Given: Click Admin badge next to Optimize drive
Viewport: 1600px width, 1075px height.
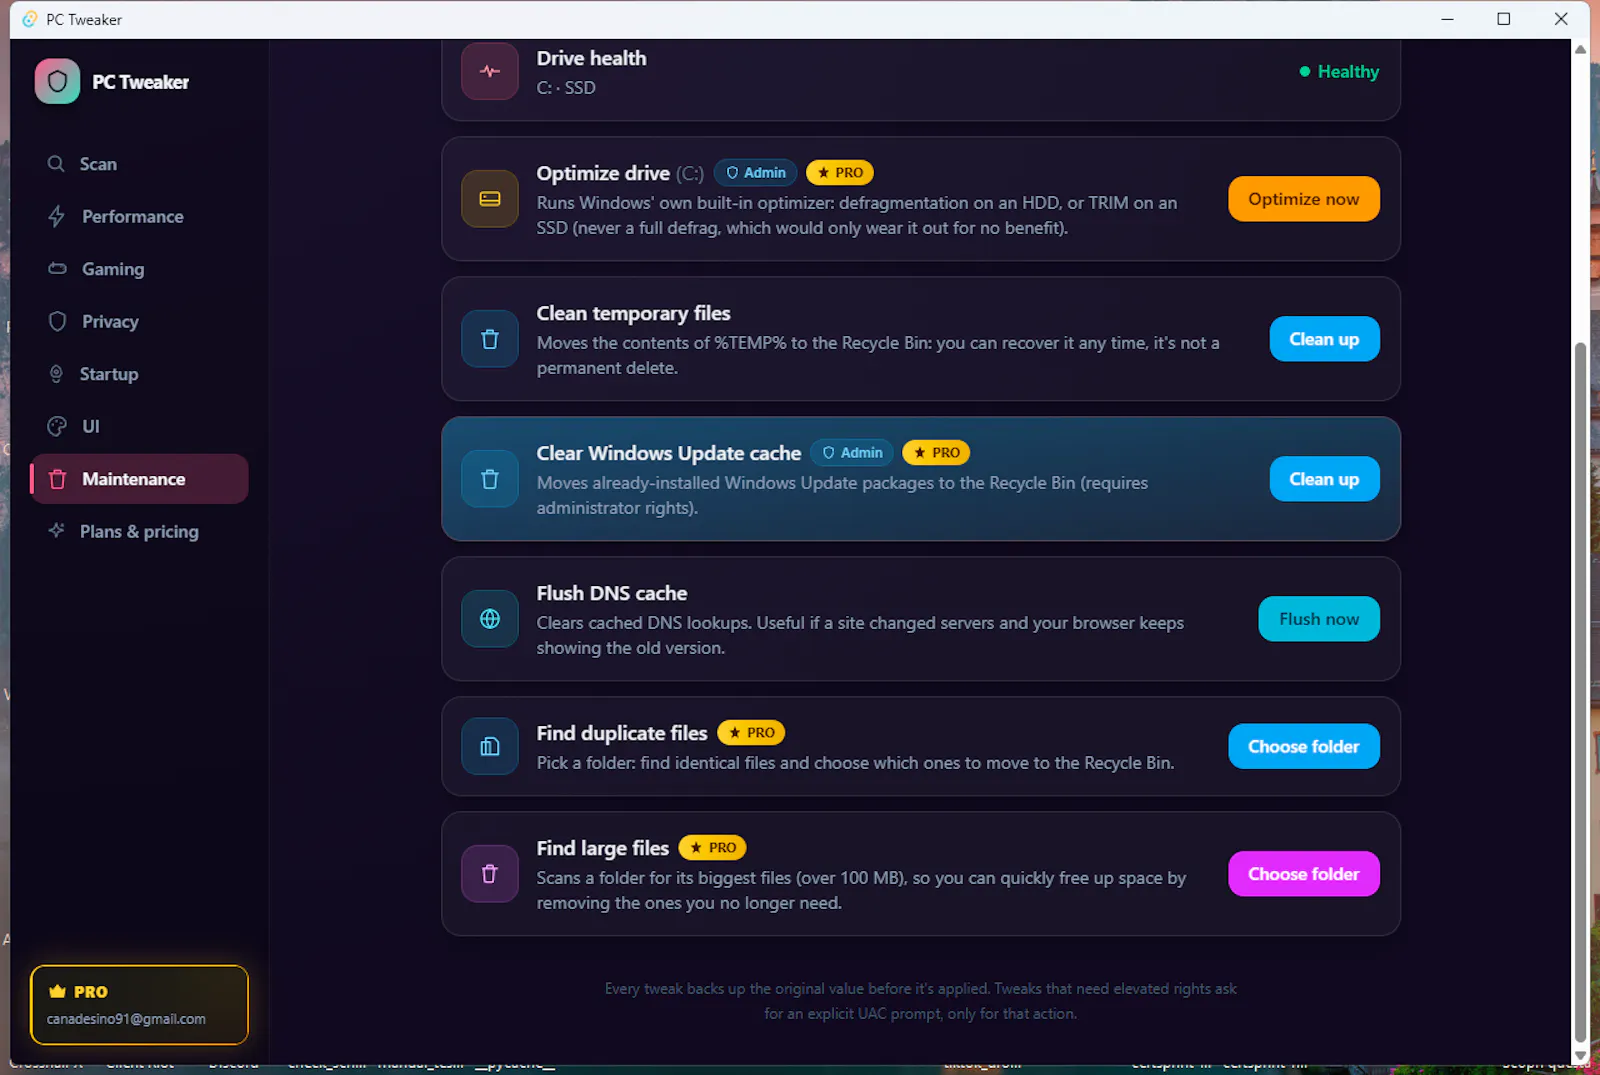Looking at the screenshot, I should (756, 173).
